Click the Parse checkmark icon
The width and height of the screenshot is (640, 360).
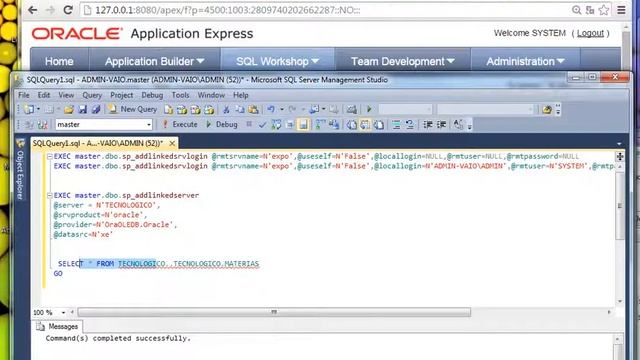pos(262,124)
